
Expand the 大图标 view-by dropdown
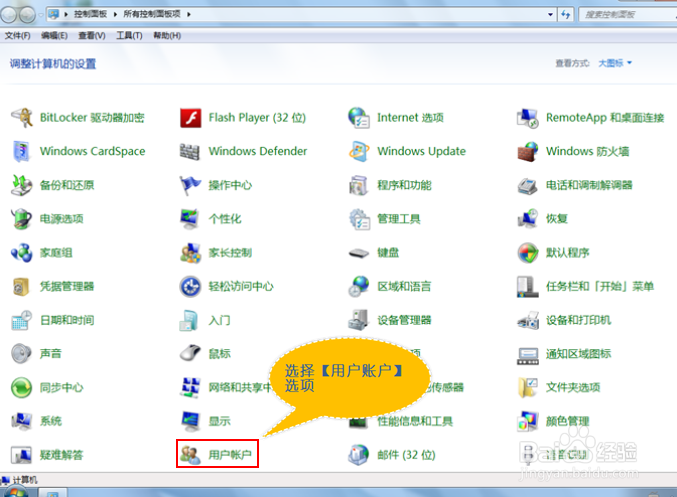[615, 63]
